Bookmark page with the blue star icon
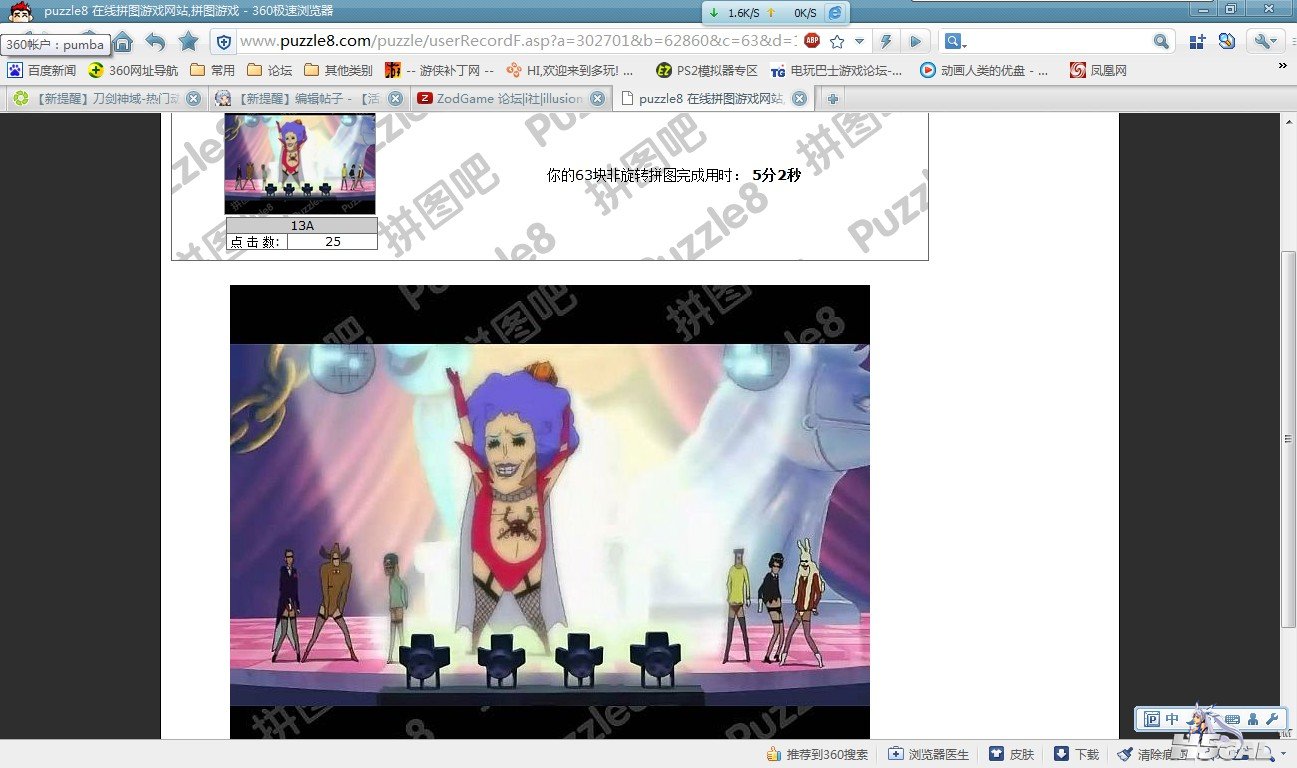The image size is (1297, 768). tap(188, 42)
